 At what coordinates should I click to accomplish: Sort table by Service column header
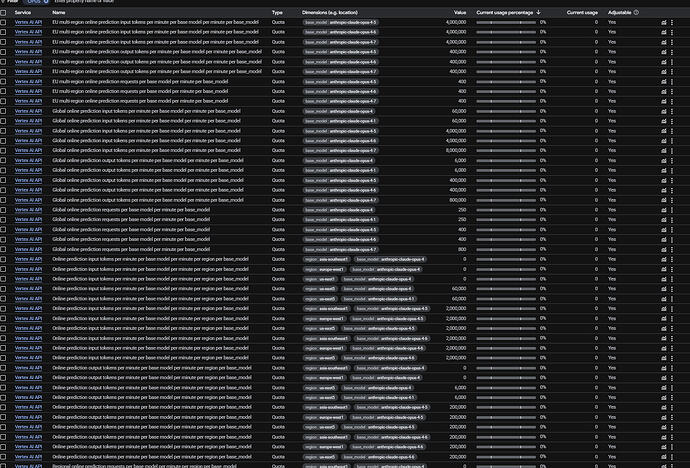[x=22, y=12]
